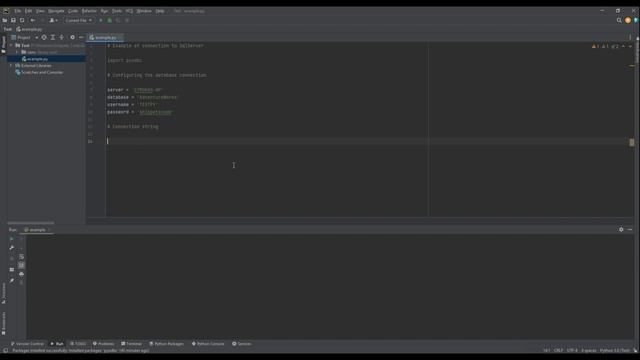Click the Pin tab icon in Run panel
Viewport: 640px width, 360px height.
tap(11, 281)
